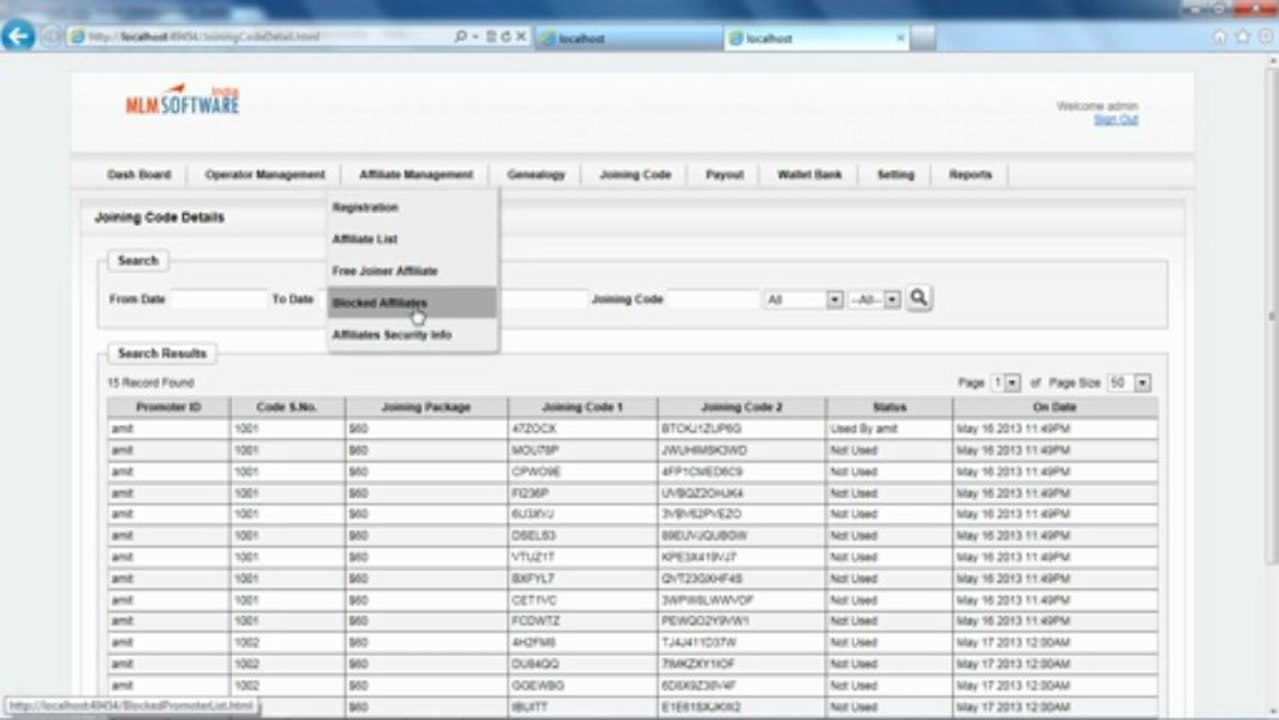Click the '15 Record Found' text

click(150, 383)
